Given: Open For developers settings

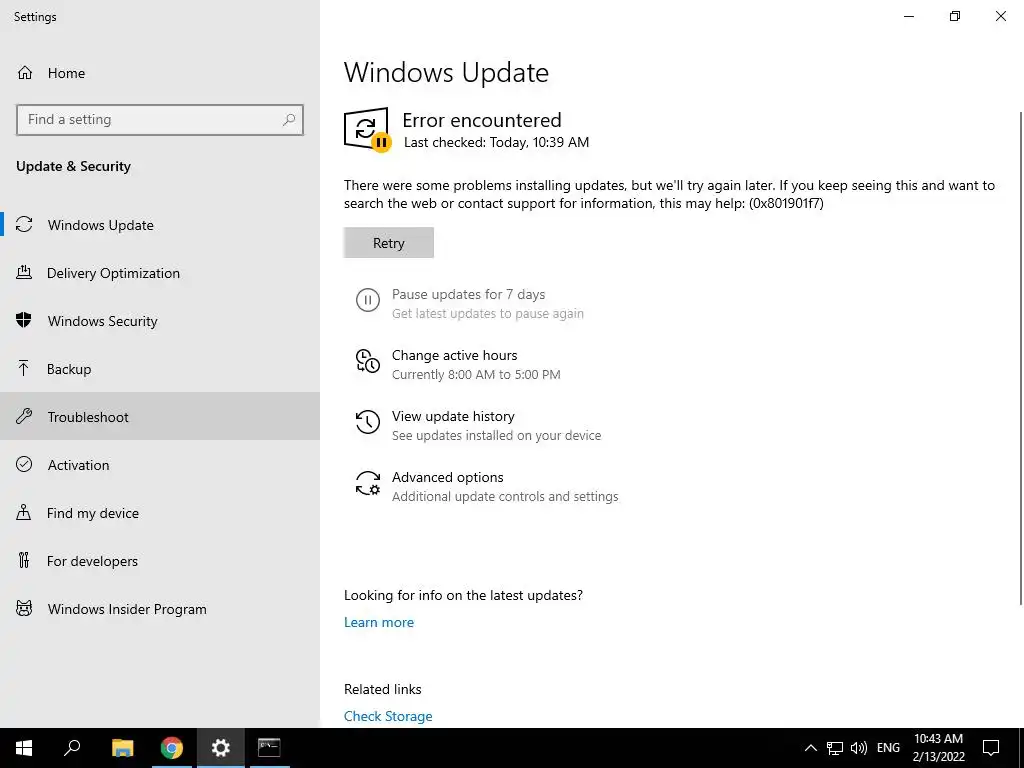Looking at the screenshot, I should coord(160,561).
